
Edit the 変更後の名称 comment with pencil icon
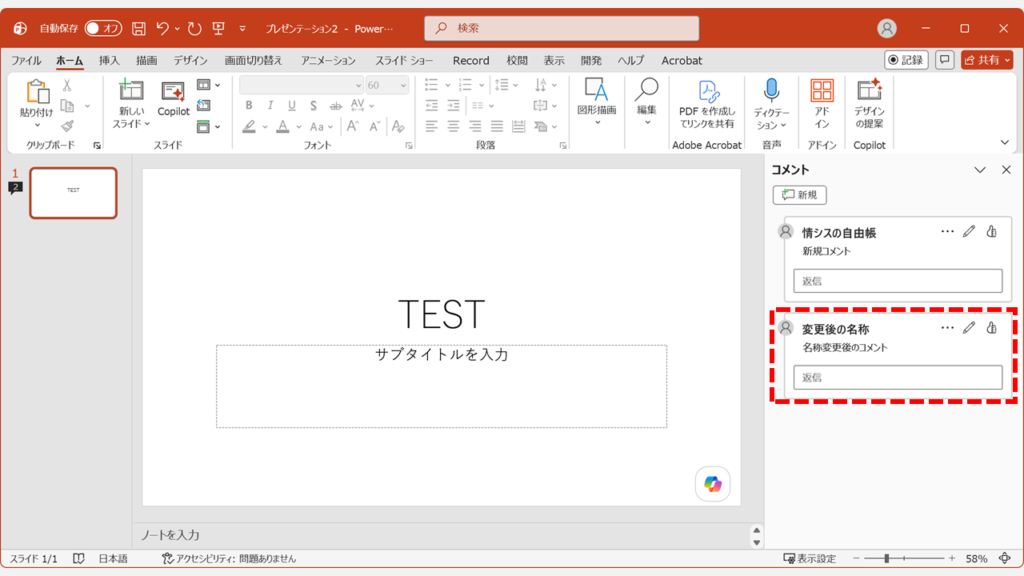point(969,328)
